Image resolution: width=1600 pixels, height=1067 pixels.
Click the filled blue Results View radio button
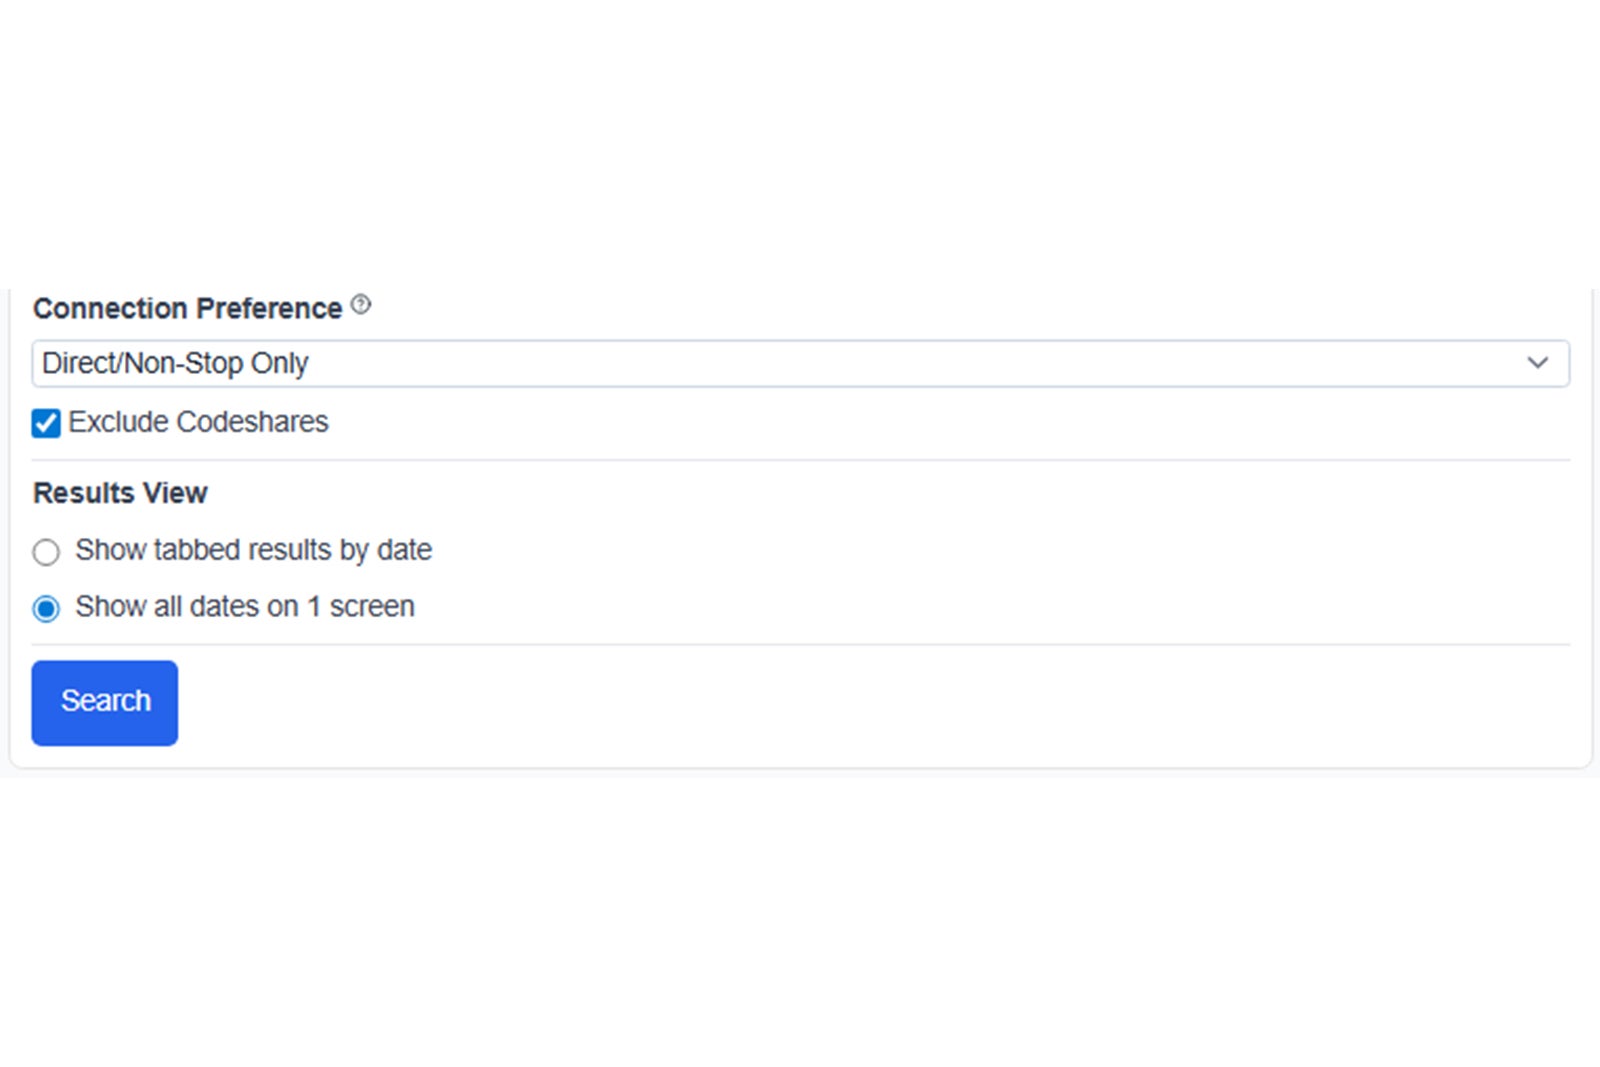tap(46, 608)
